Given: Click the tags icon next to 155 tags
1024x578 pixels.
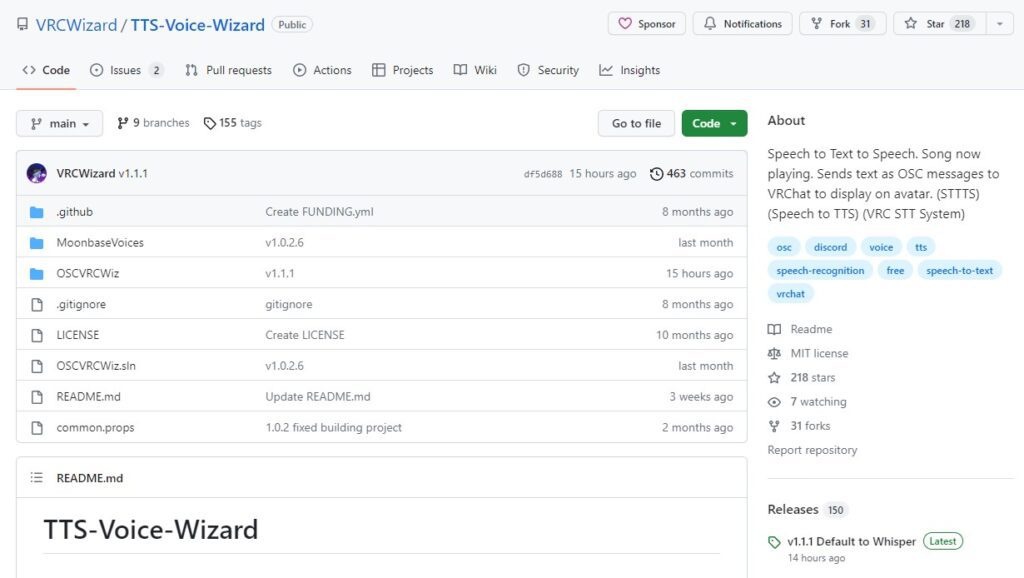Looking at the screenshot, I should pos(209,123).
